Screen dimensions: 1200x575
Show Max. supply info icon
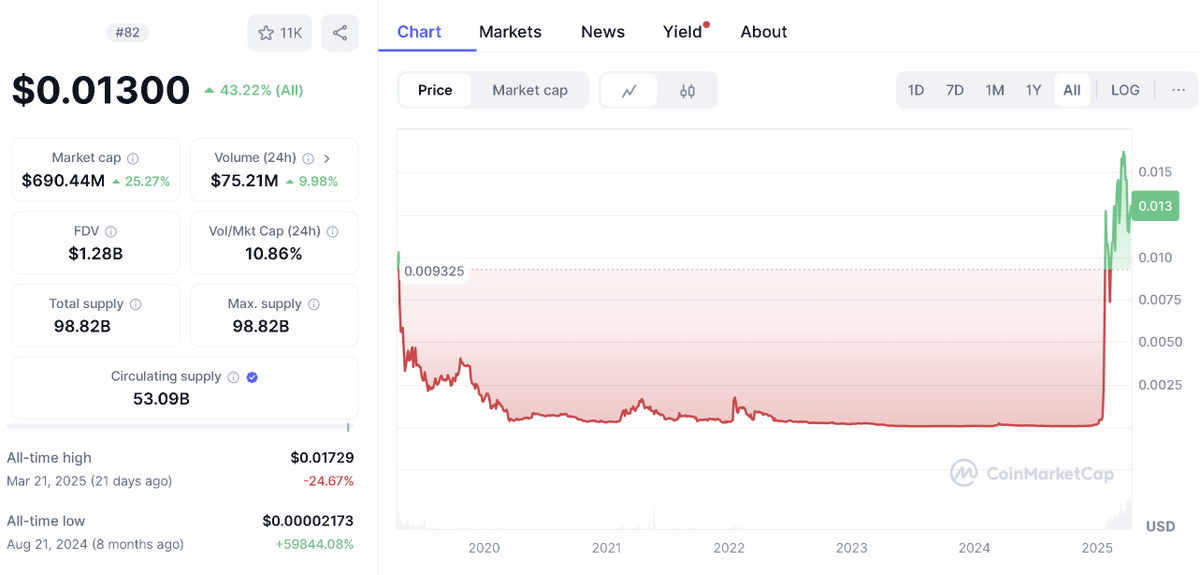tap(314, 304)
